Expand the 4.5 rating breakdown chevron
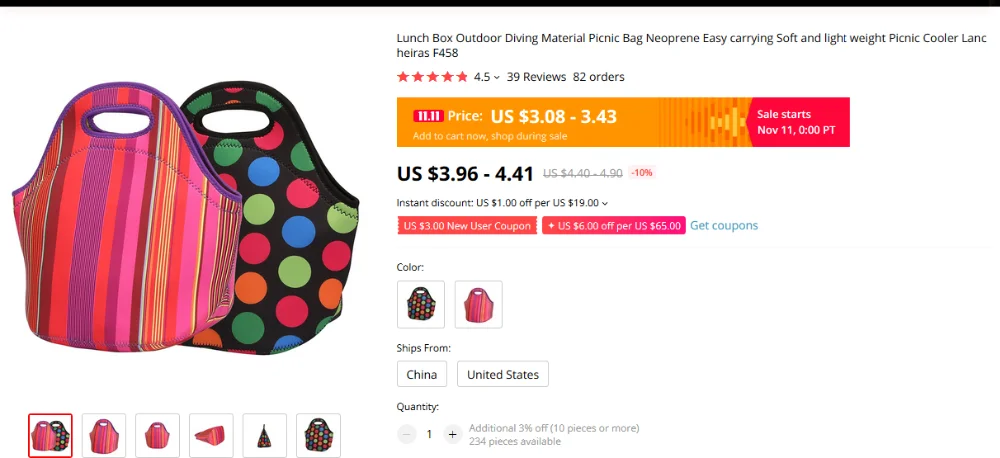The width and height of the screenshot is (1000, 458). pos(497,78)
